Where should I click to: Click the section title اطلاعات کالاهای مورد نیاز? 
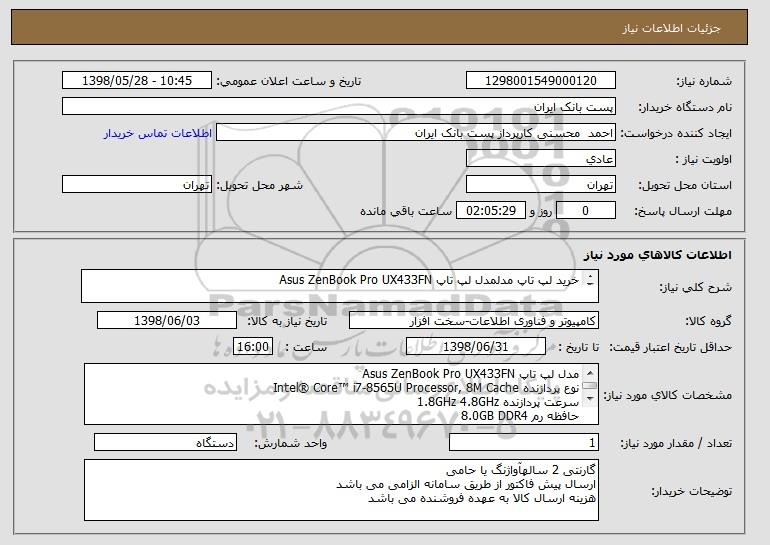point(658,254)
